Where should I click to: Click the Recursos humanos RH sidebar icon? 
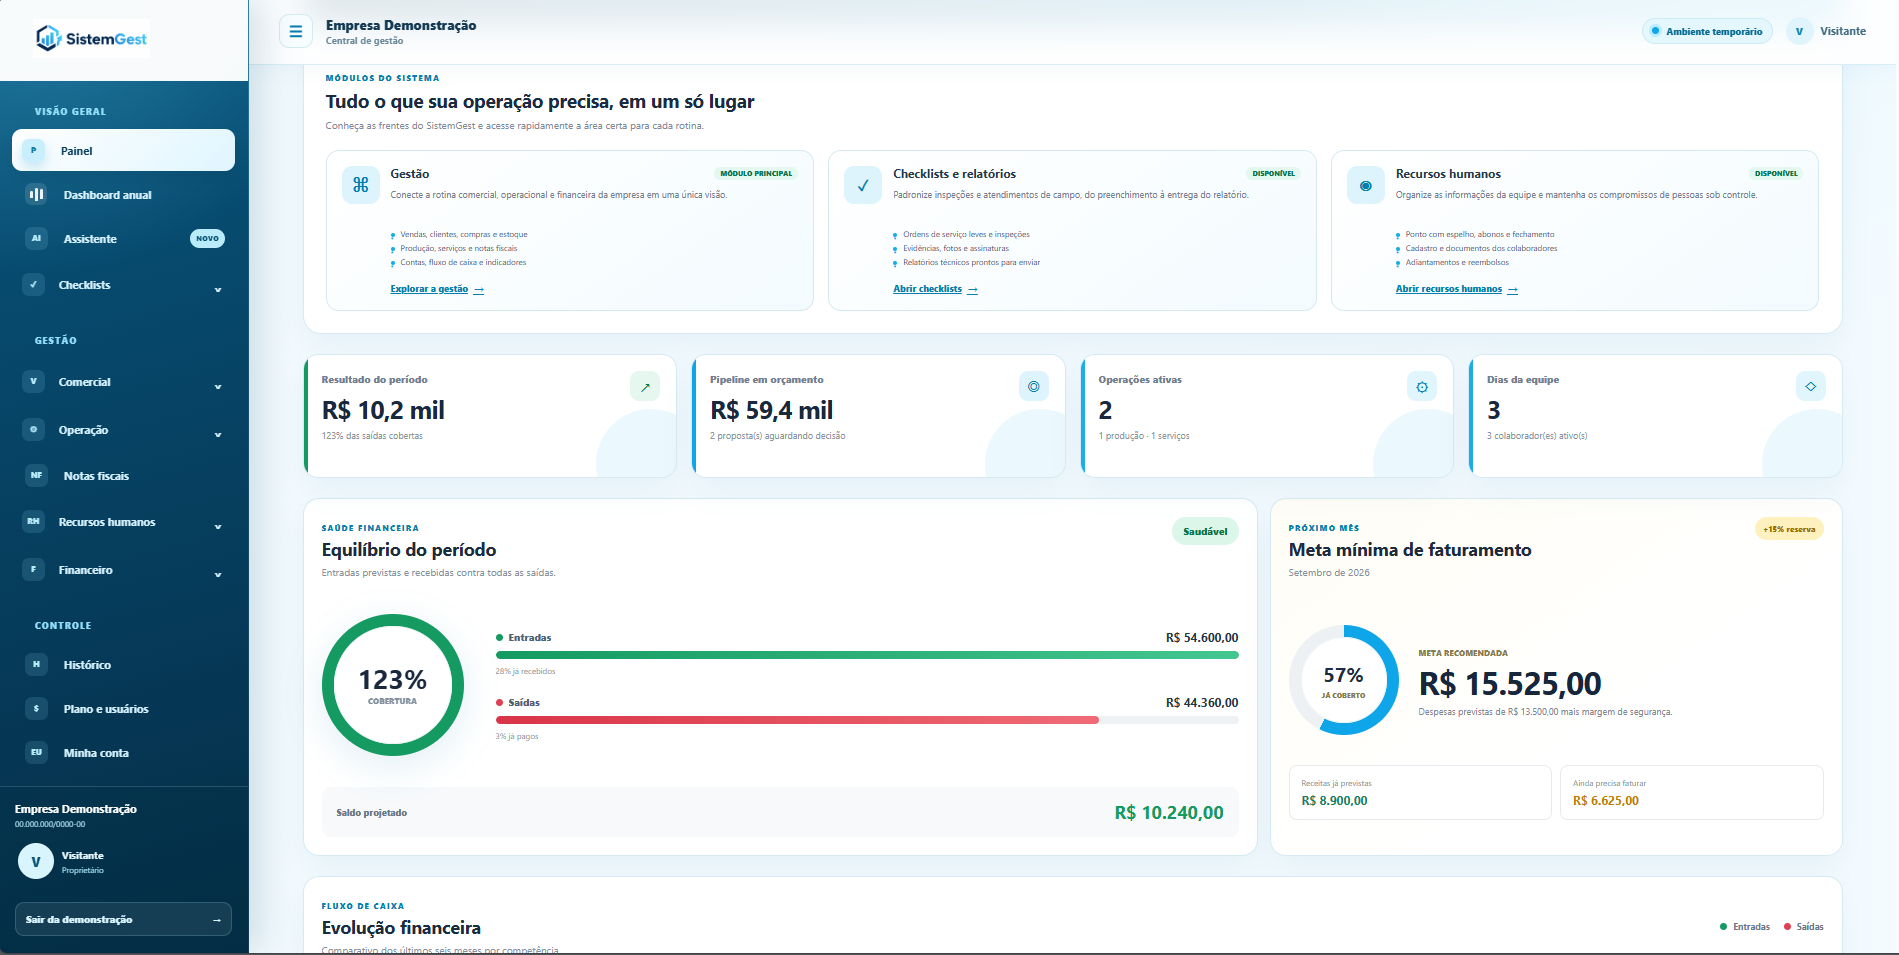(34, 521)
